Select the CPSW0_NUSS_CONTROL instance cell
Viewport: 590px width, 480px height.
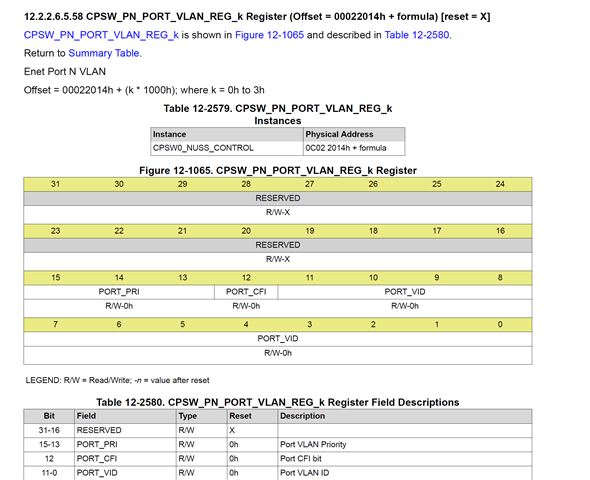pos(227,148)
